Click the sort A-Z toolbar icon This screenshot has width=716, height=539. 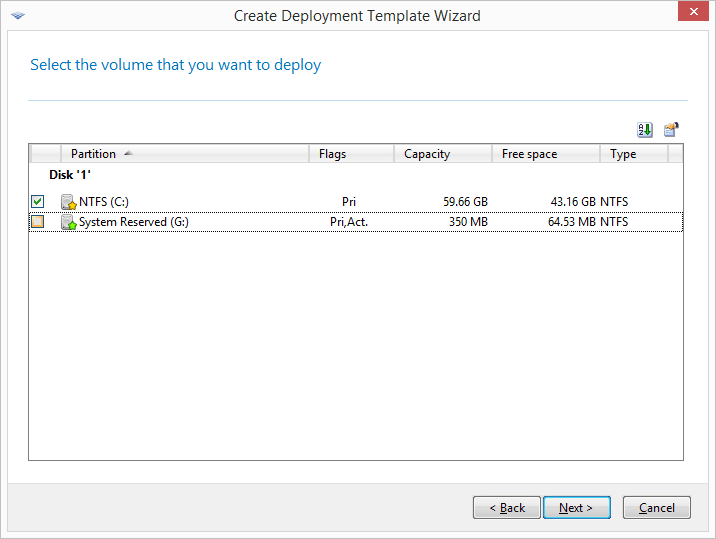(x=645, y=130)
